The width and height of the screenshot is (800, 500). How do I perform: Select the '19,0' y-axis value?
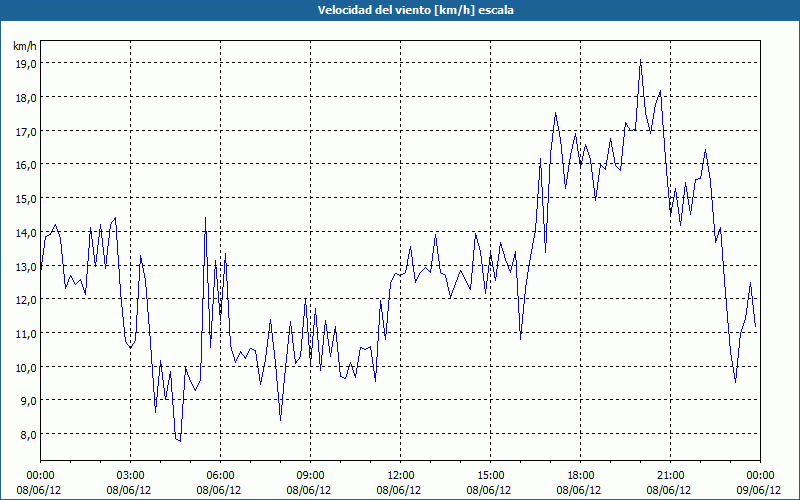coord(26,63)
